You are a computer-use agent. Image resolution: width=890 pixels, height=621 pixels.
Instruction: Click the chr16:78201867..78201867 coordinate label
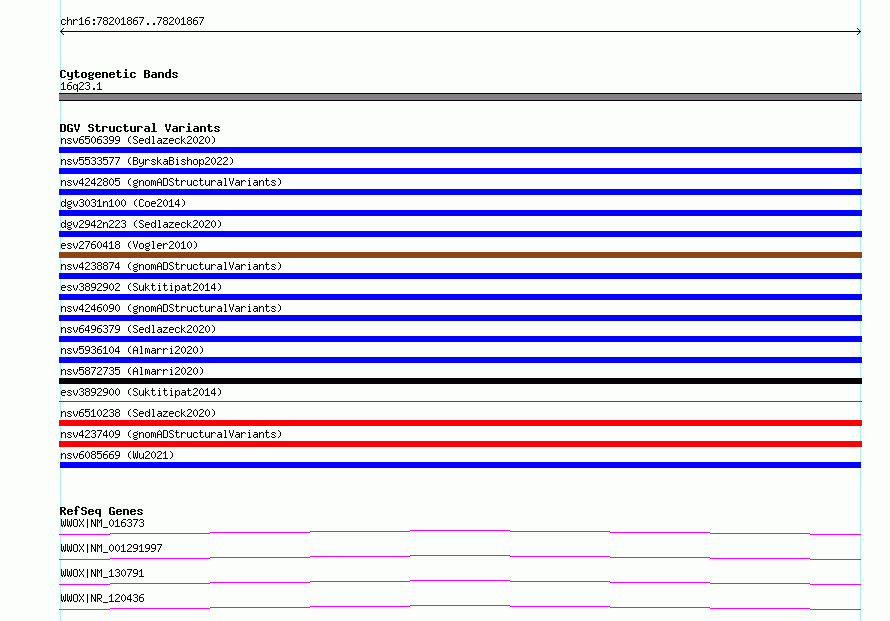[132, 21]
